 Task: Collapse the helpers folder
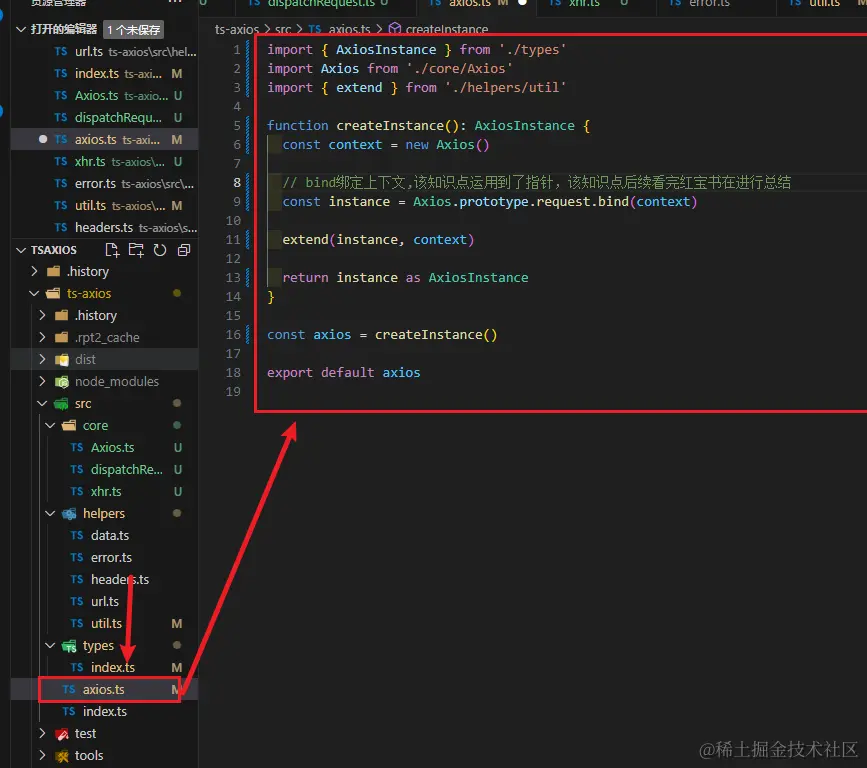pyautogui.click(x=50, y=513)
